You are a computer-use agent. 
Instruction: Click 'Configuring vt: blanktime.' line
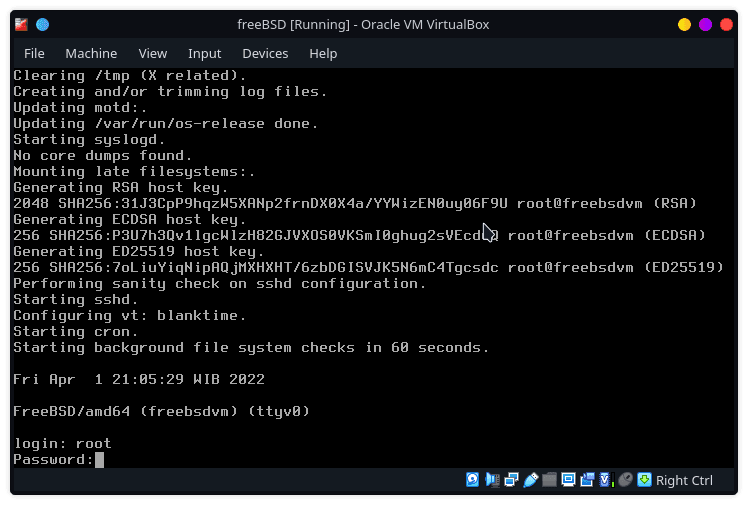[129, 315]
